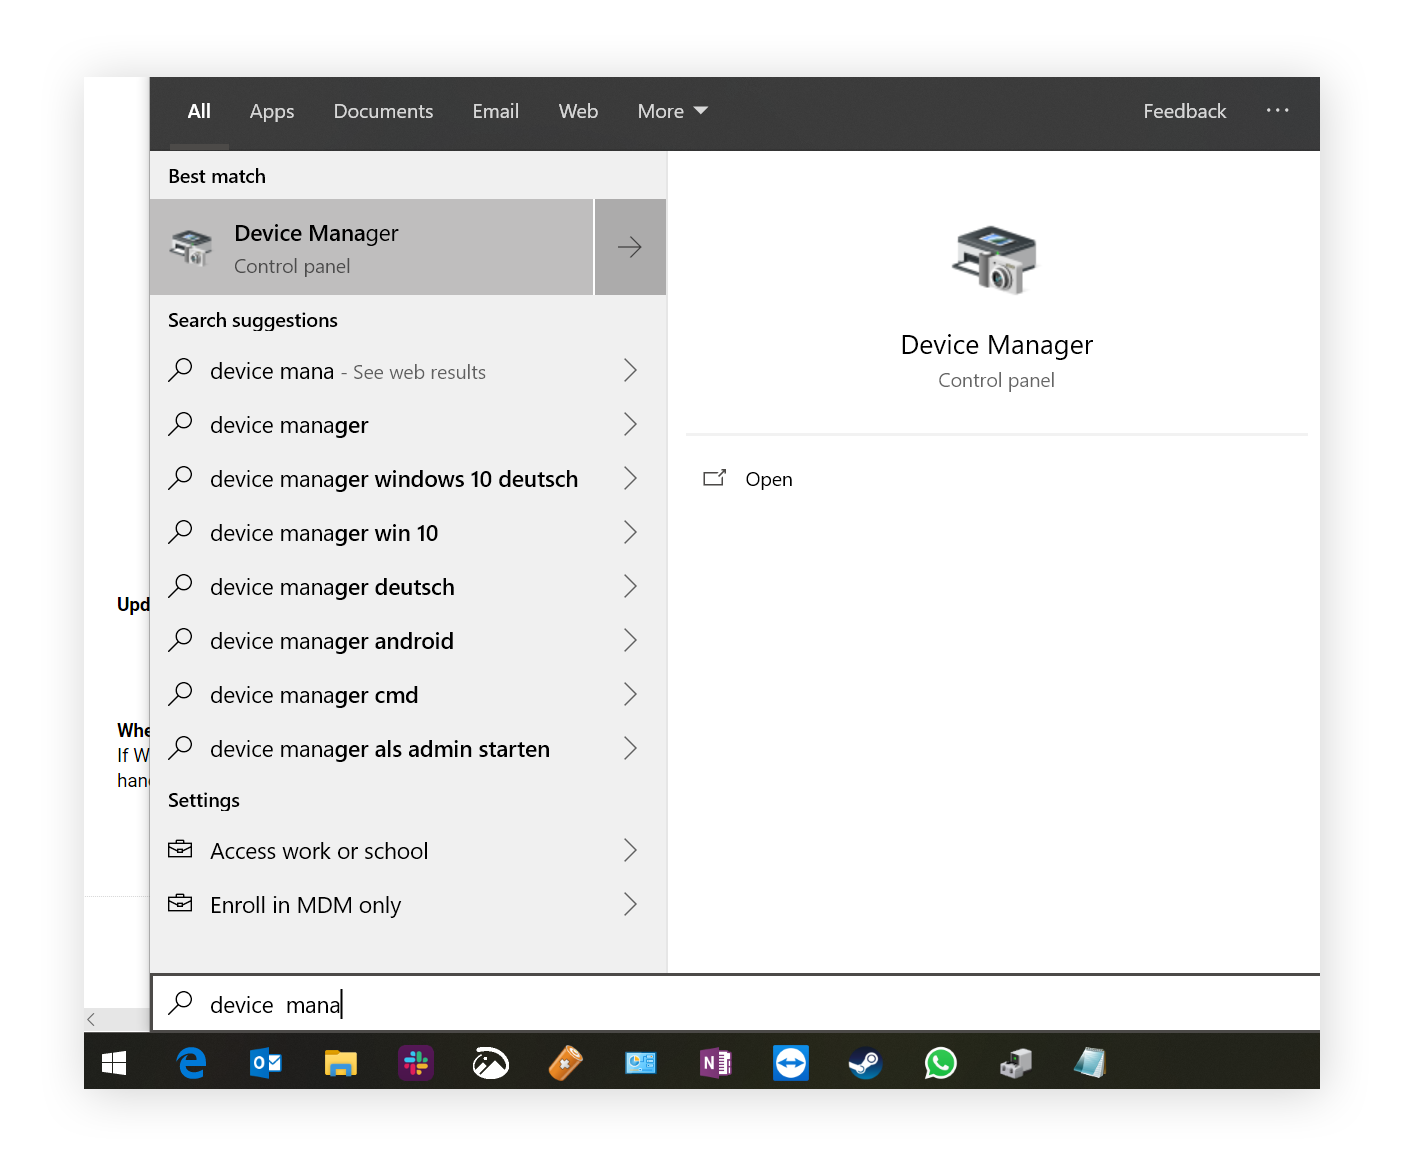
Task: Switch to the Documents search tab
Action: (383, 111)
